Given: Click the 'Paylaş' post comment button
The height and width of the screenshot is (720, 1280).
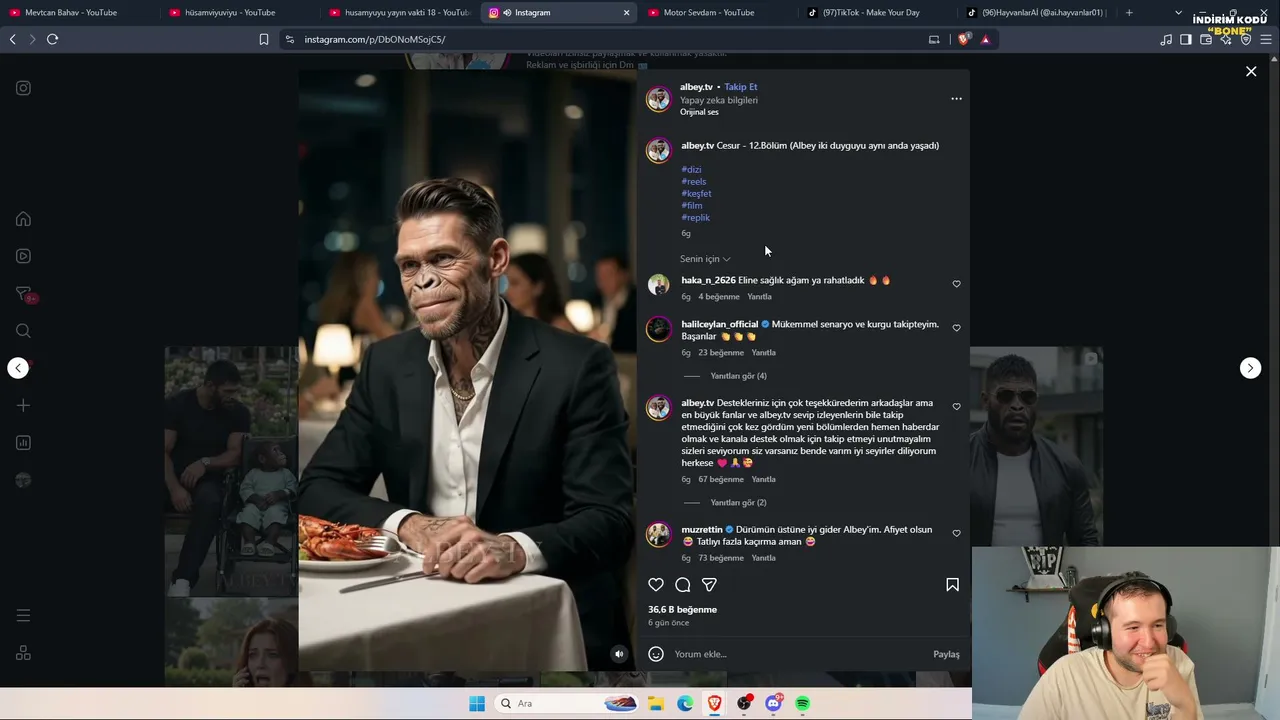Looking at the screenshot, I should (946, 654).
